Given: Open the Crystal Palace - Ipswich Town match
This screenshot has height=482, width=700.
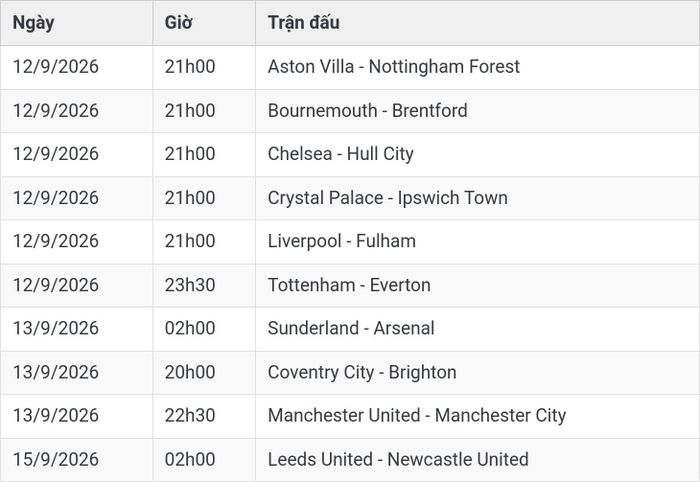Looking at the screenshot, I should pos(388,198).
